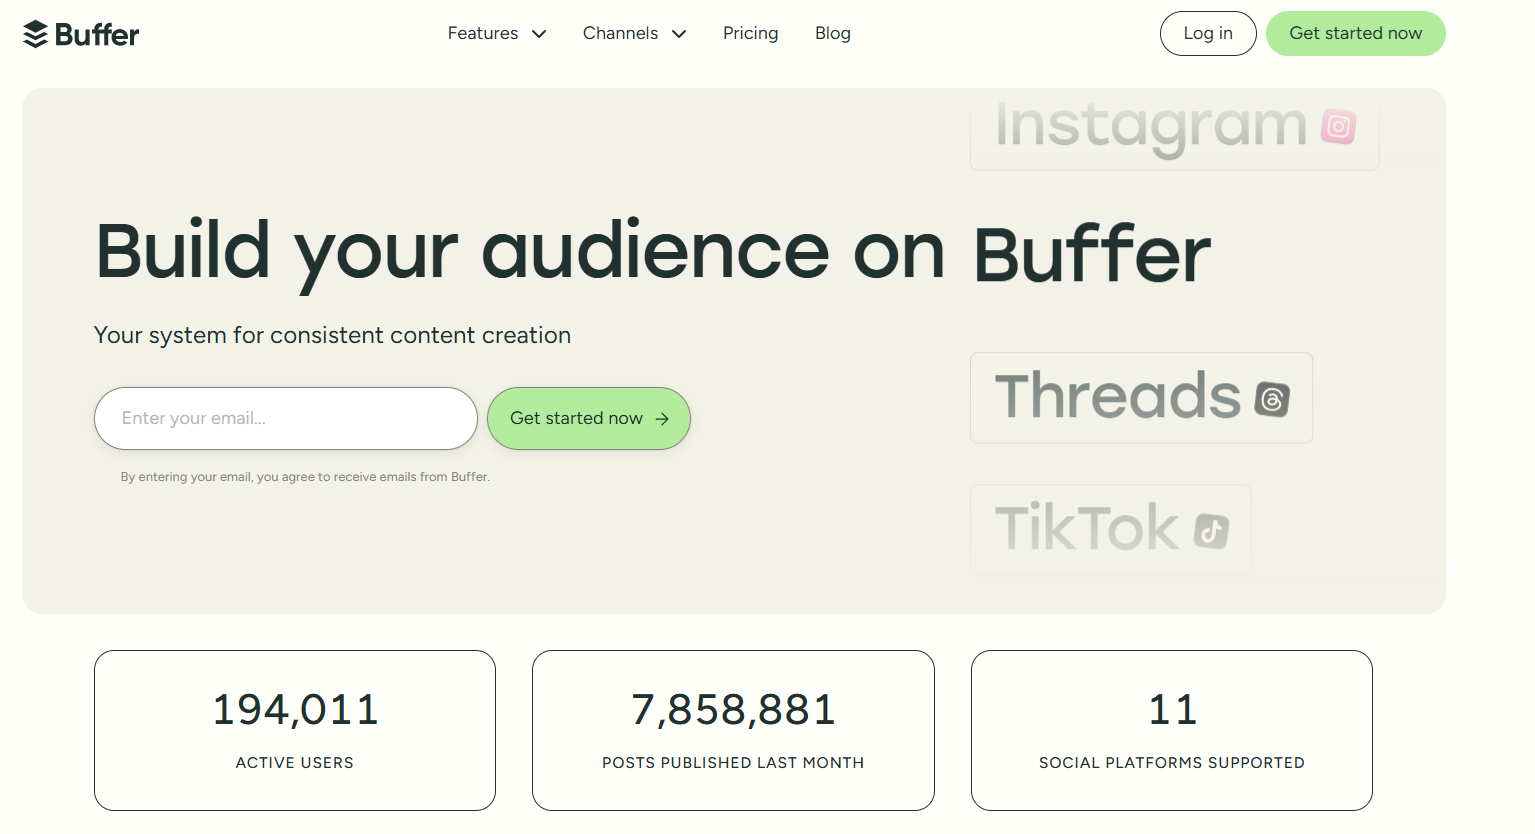Viewport: 1535px width, 834px height.
Task: Click the subtitle about consistent content creation
Action: pyautogui.click(x=332, y=336)
